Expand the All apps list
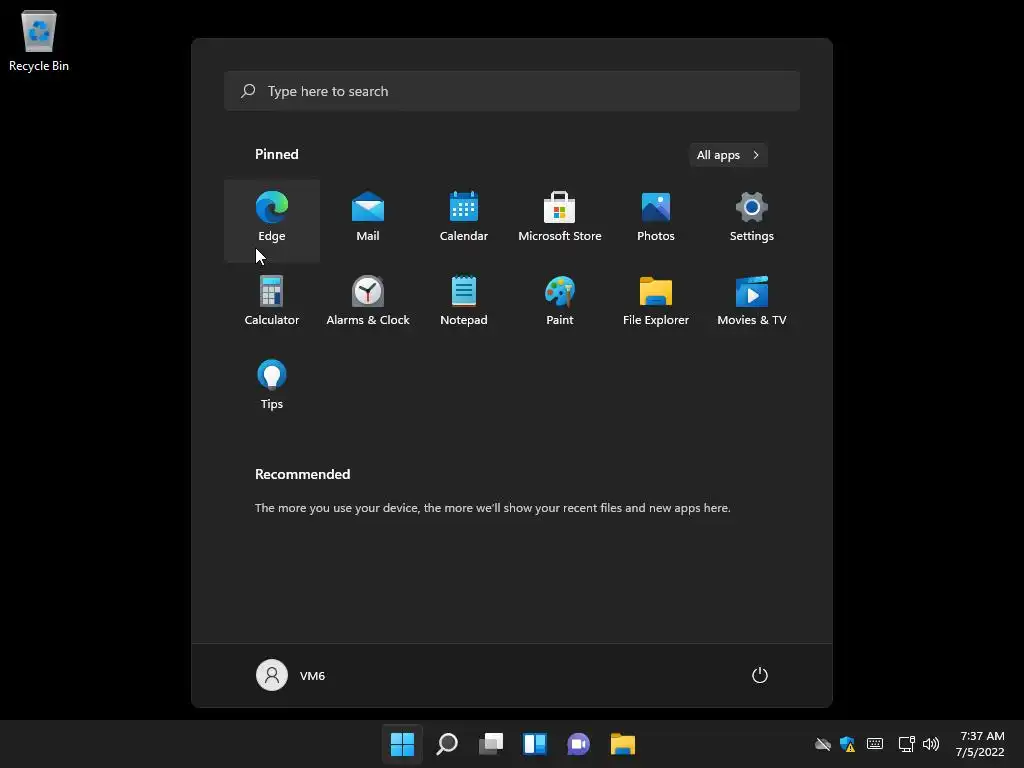Viewport: 1024px width, 768px height. click(x=728, y=155)
